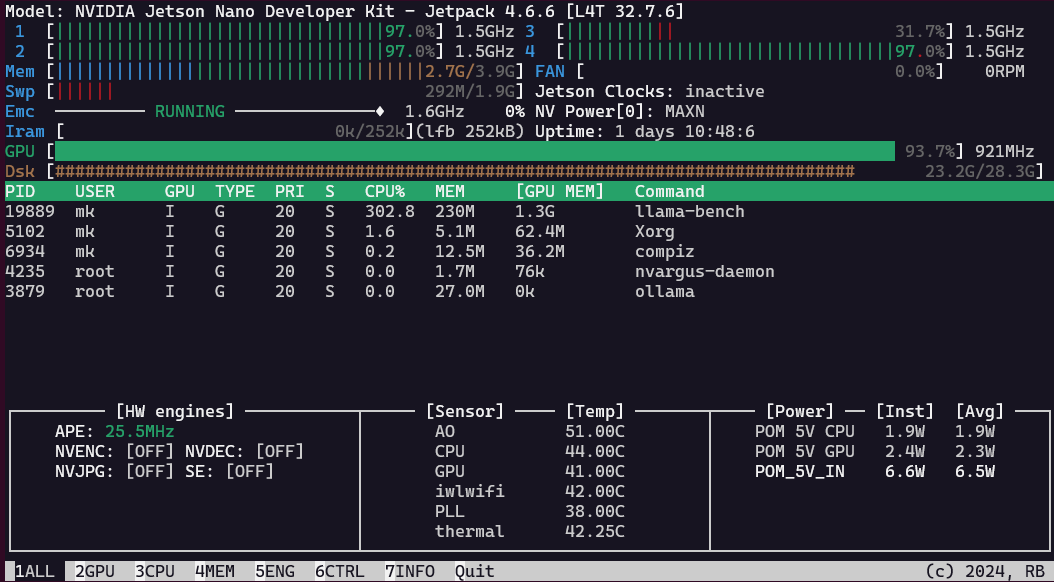Select the Xorg process row
Viewport: 1054px width, 582px height.
655,231
